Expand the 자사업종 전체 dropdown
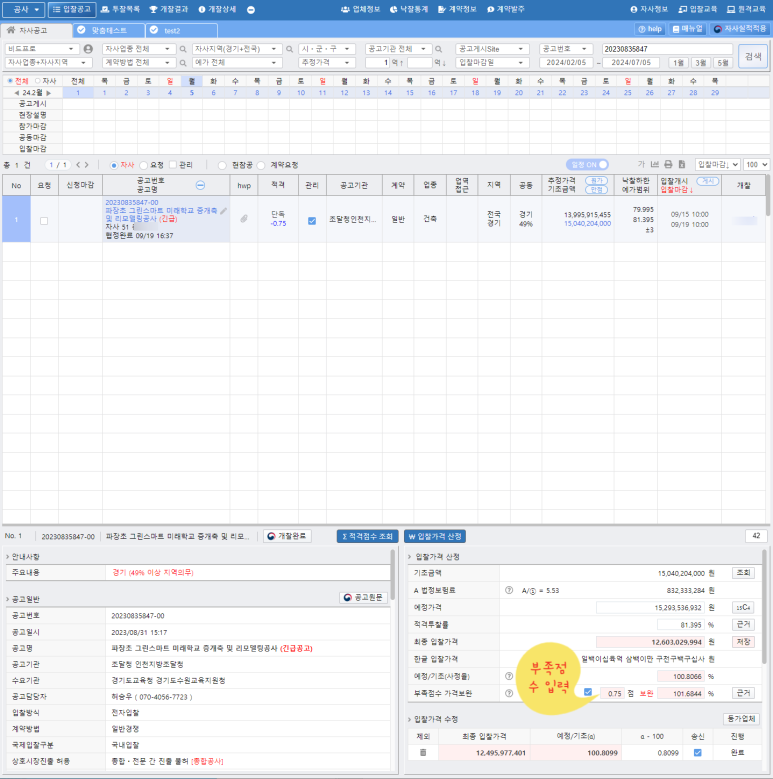Viewport: 773px width, 779px height. (138, 49)
